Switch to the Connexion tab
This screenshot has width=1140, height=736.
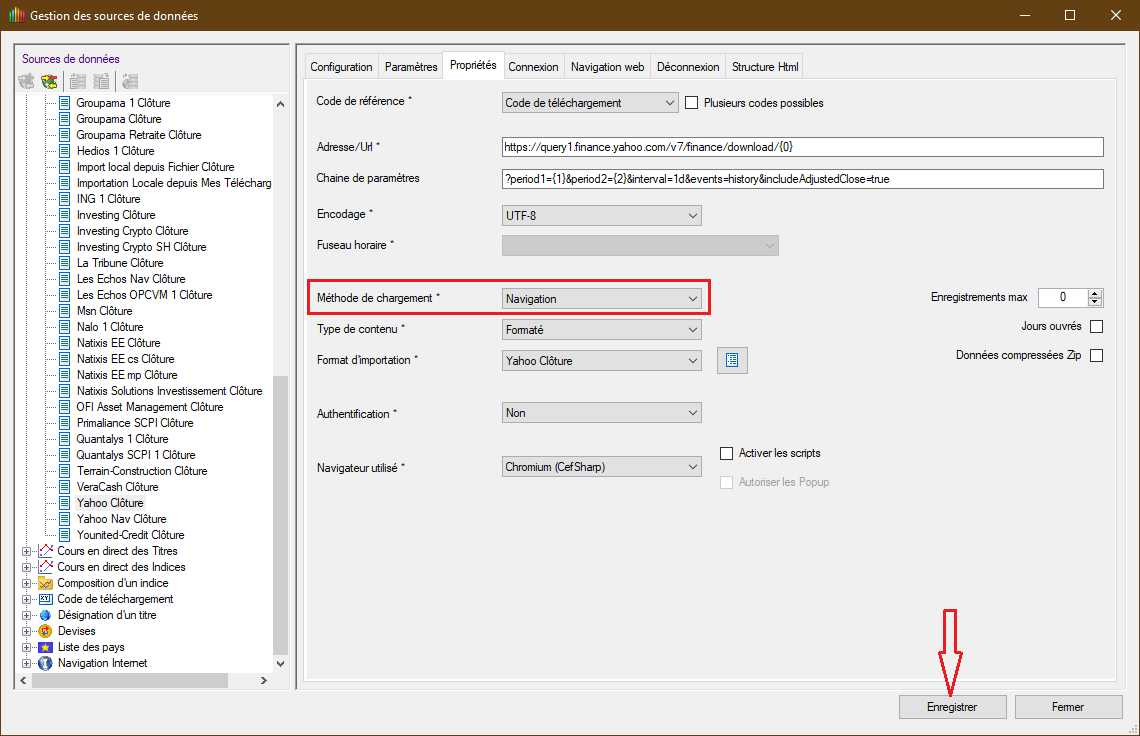point(533,67)
